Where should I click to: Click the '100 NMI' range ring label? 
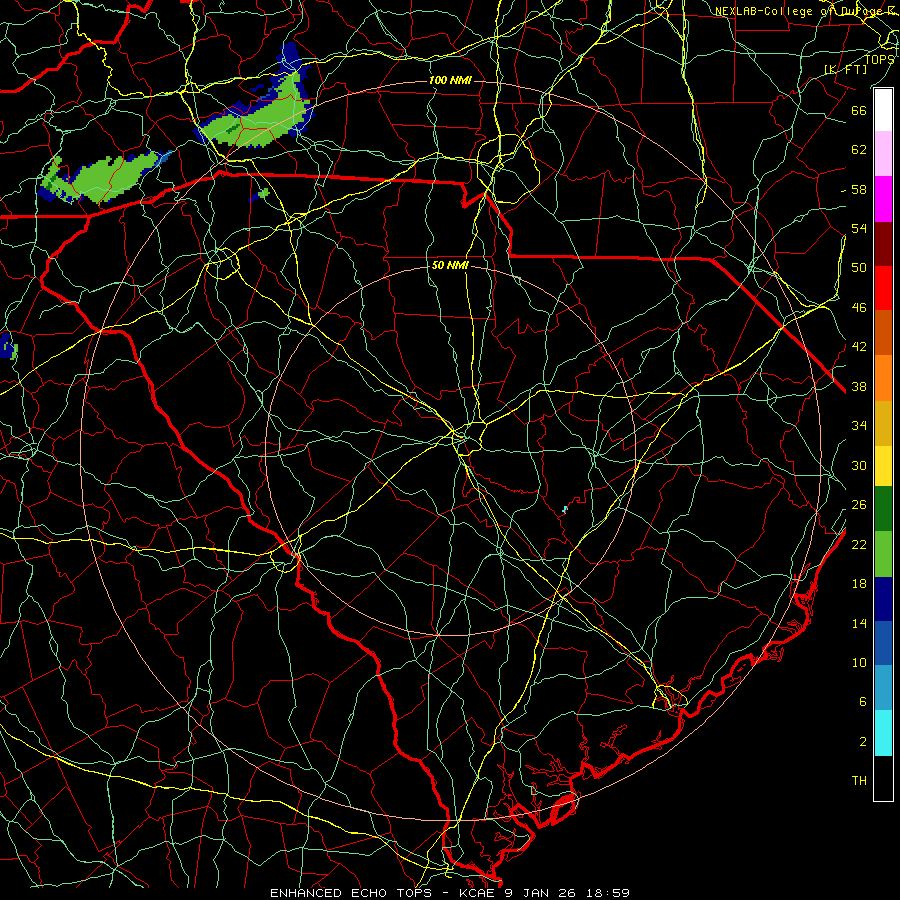click(x=450, y=80)
